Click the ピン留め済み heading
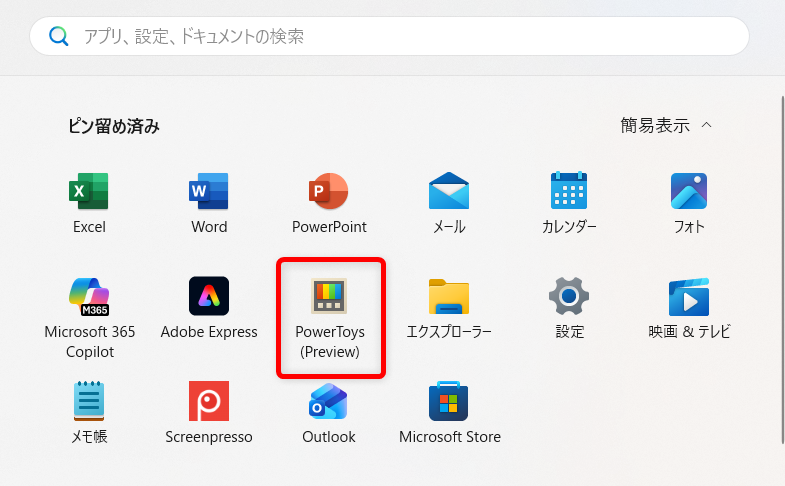The width and height of the screenshot is (785, 486). (x=114, y=126)
